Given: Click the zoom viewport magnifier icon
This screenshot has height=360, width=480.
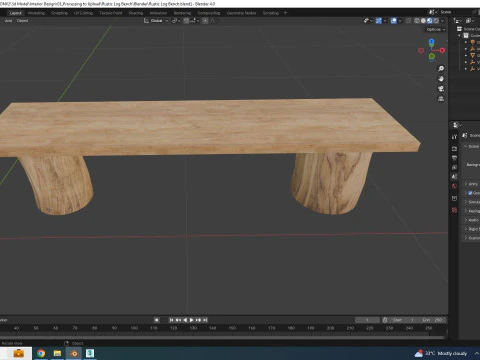Looking at the screenshot, I should 441,69.
